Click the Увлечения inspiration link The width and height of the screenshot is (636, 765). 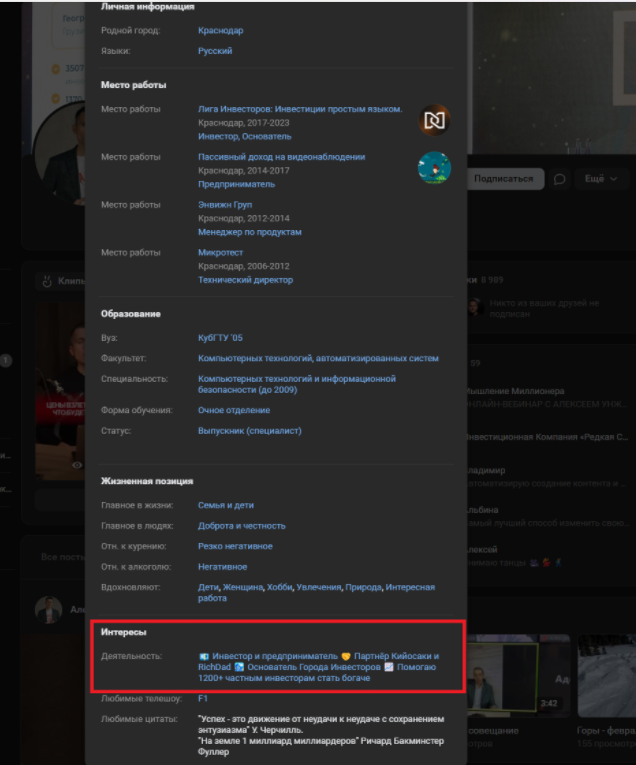coord(318,587)
